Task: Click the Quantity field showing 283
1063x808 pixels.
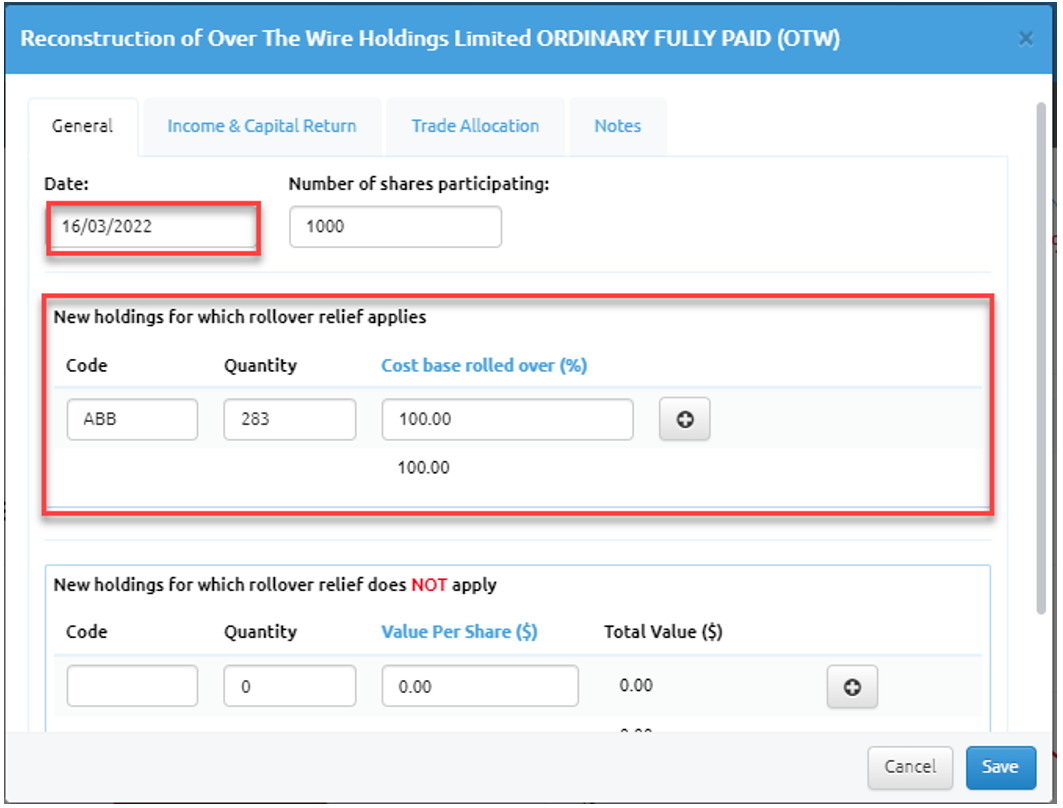Action: tap(289, 420)
